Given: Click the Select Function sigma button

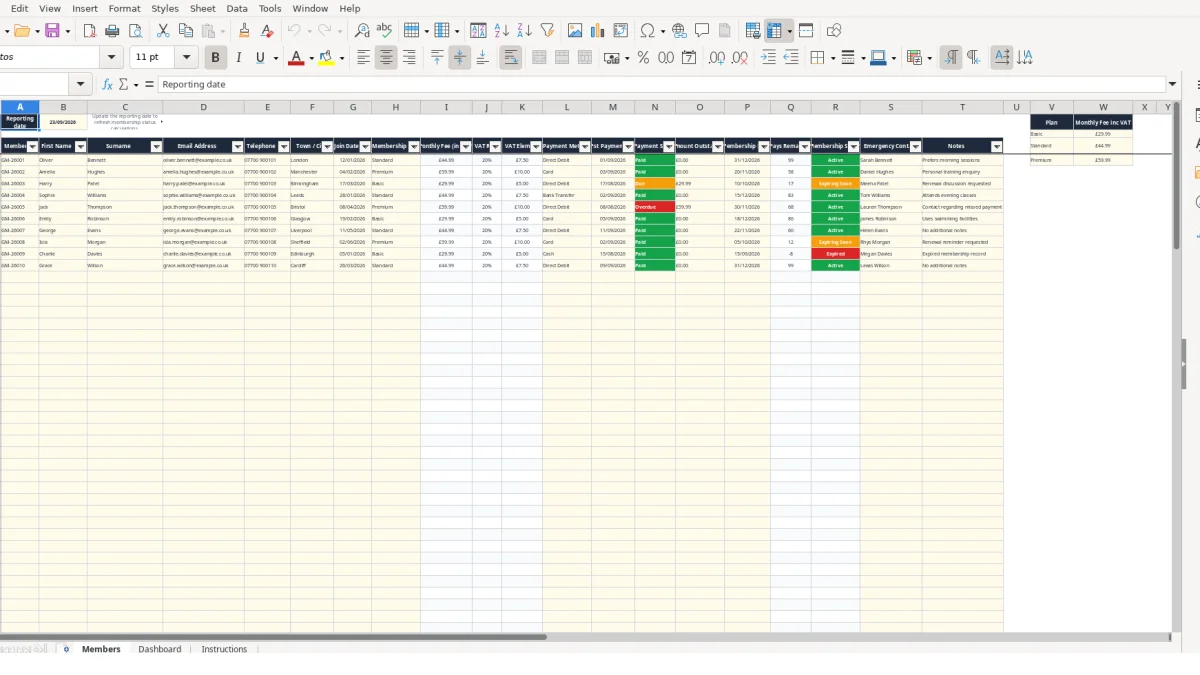Looking at the screenshot, I should 123,85.
